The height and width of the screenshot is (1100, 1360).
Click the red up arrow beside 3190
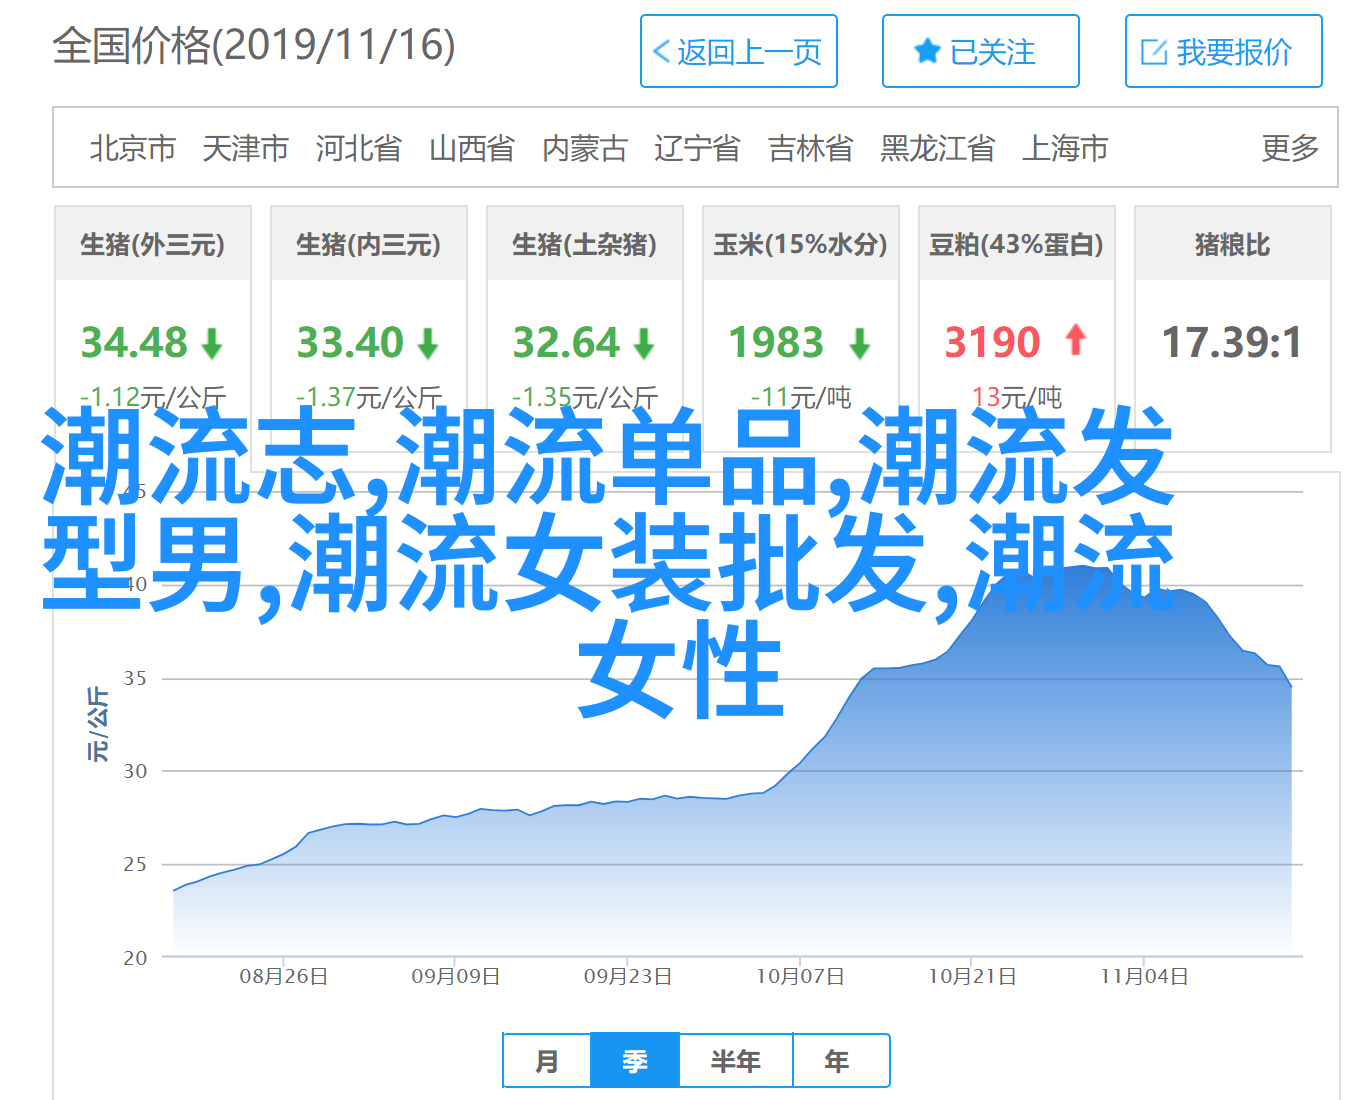coord(1076,340)
